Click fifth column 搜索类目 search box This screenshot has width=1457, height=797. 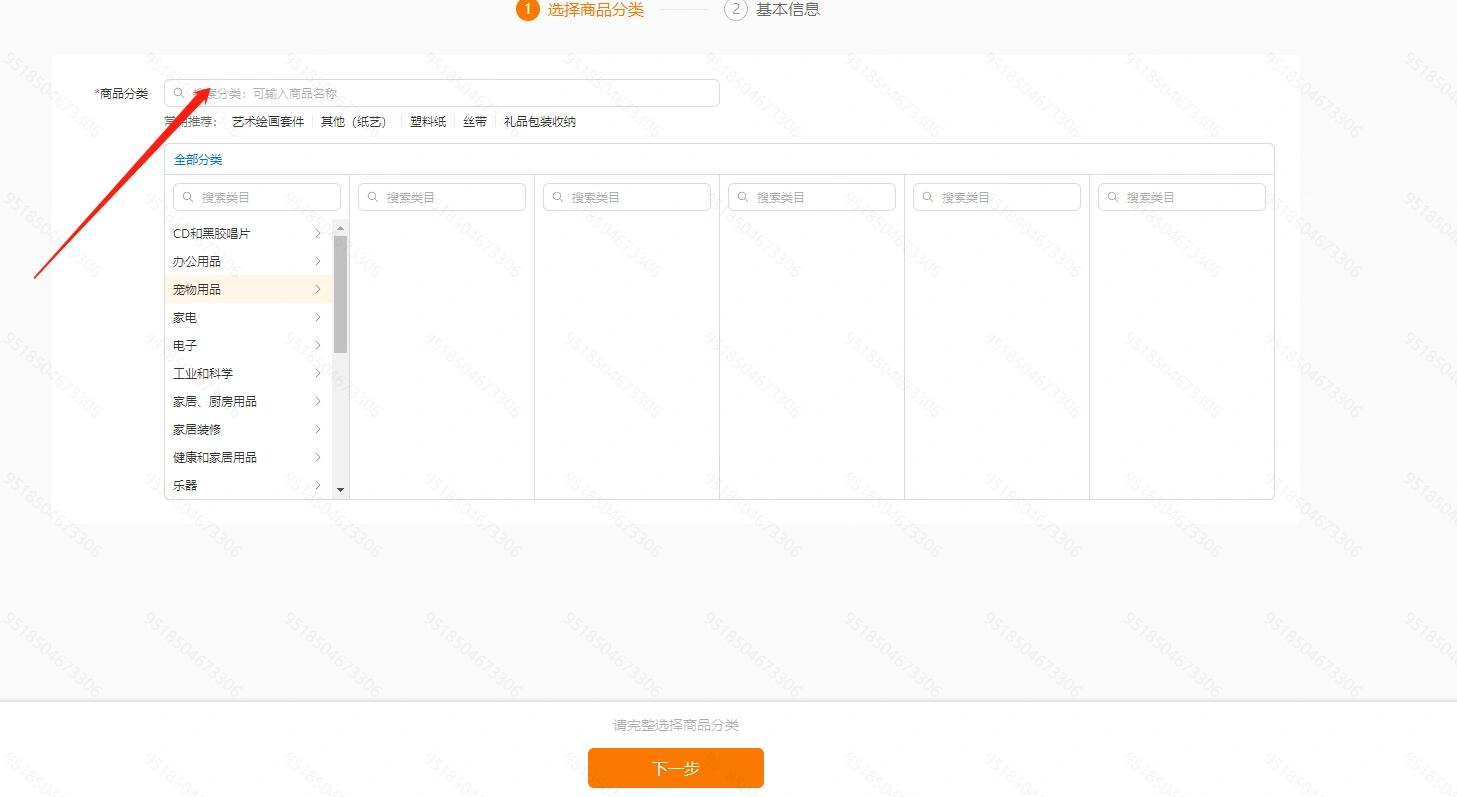pos(997,197)
